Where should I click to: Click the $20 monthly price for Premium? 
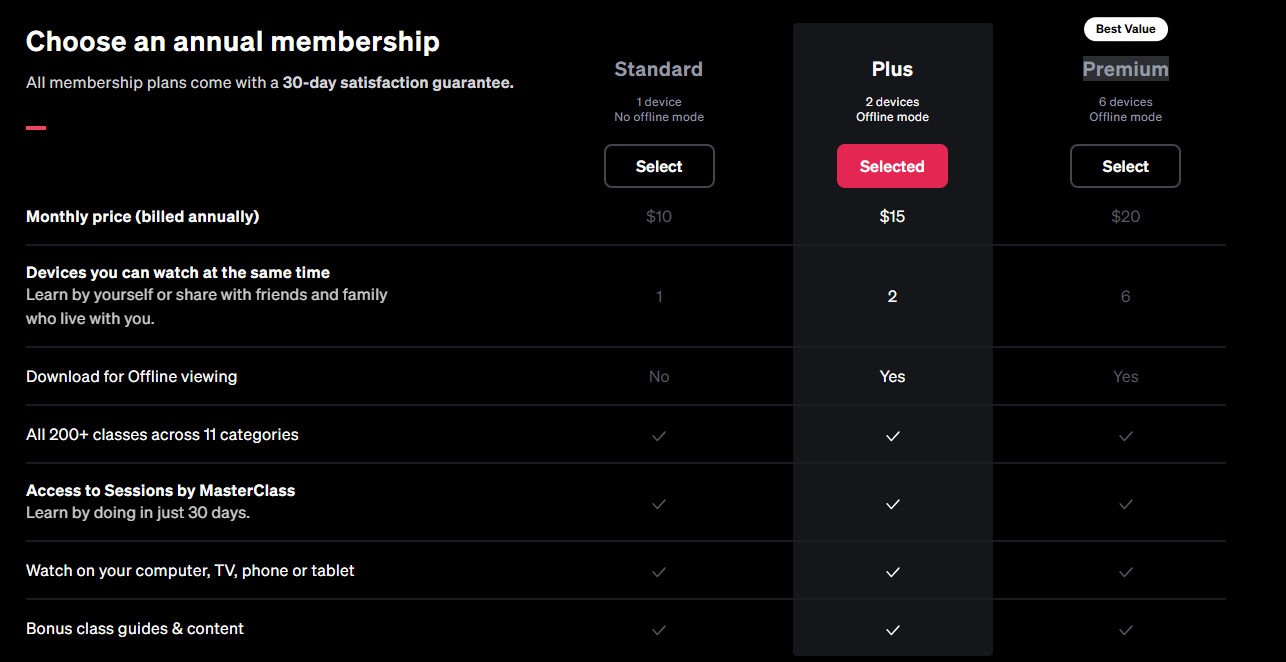click(1125, 216)
